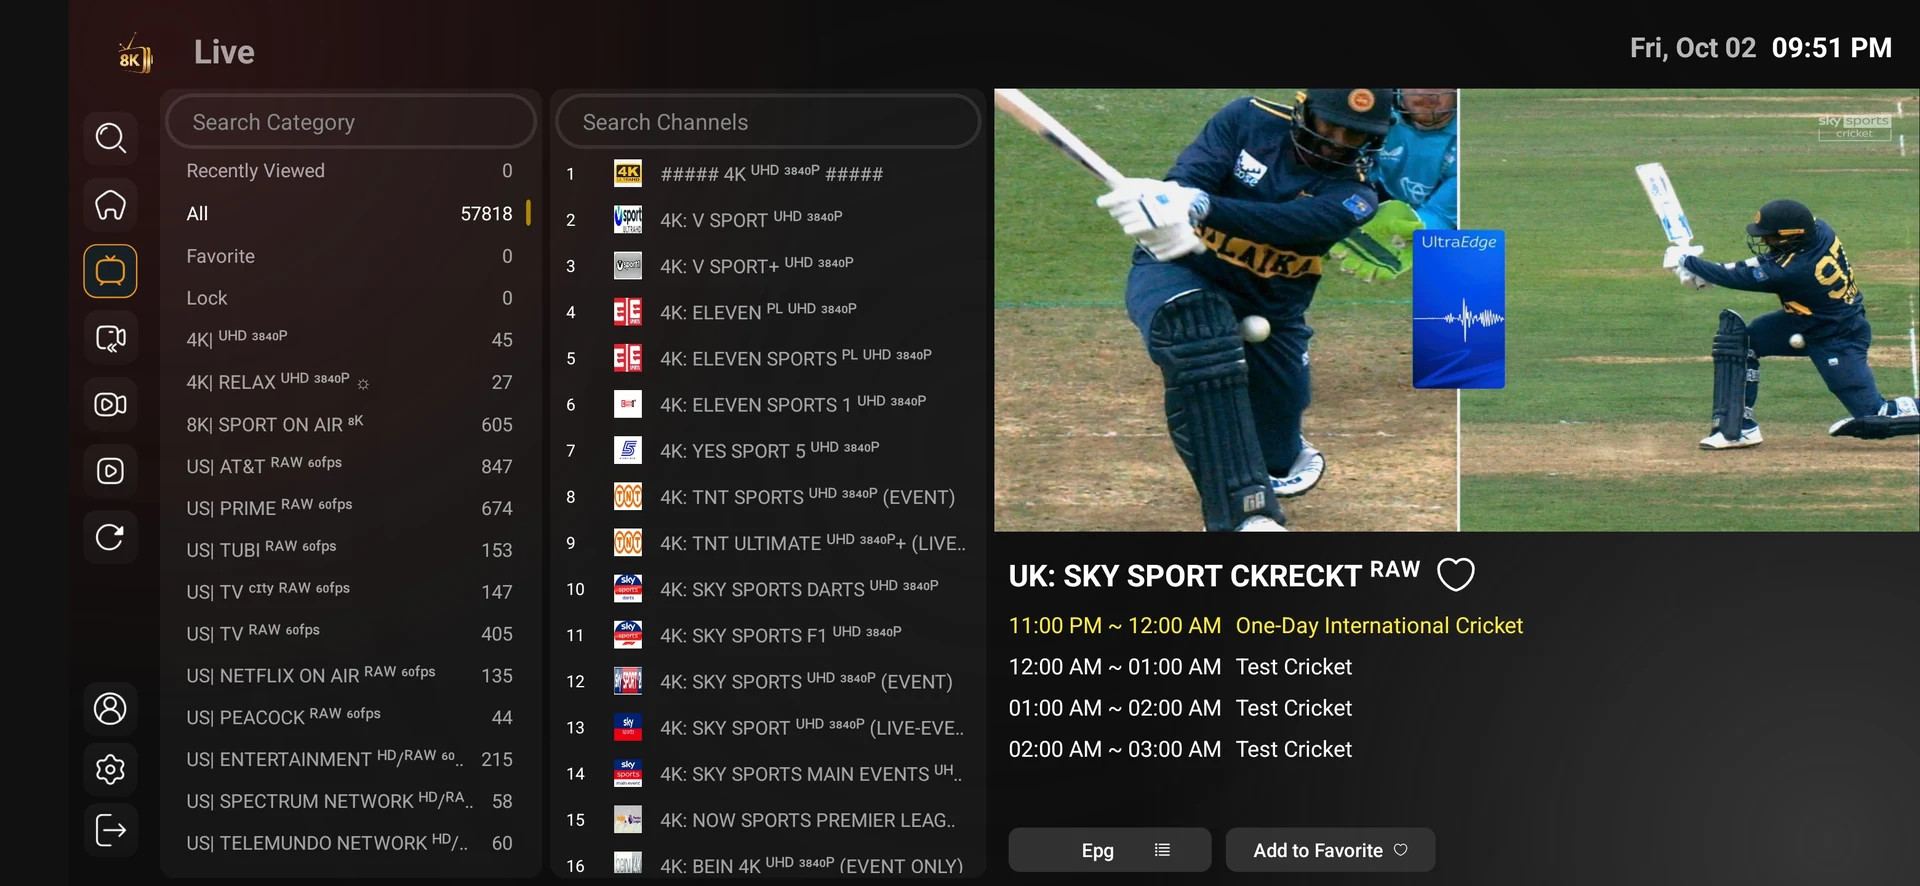This screenshot has height=886, width=1920.
Task: Play channel 13 4K: SKY SPORT (LIVE-EVE..
Action: click(767, 728)
